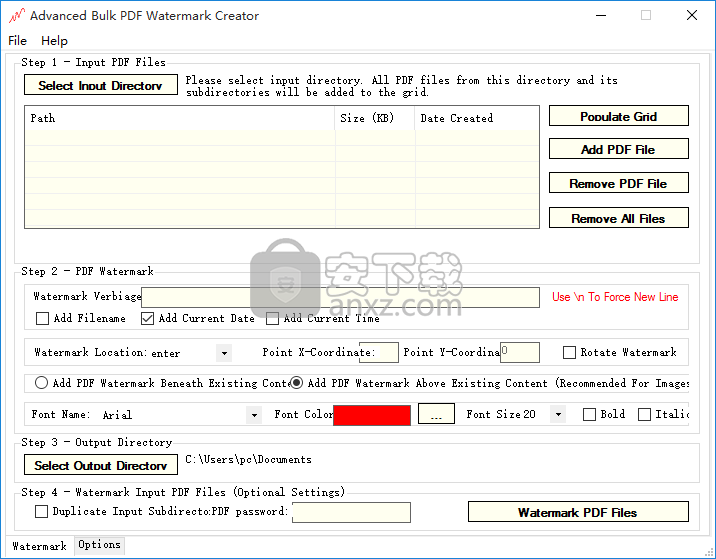The width and height of the screenshot is (716, 559).
Task: Click the Populate Grid button
Action: click(x=619, y=116)
